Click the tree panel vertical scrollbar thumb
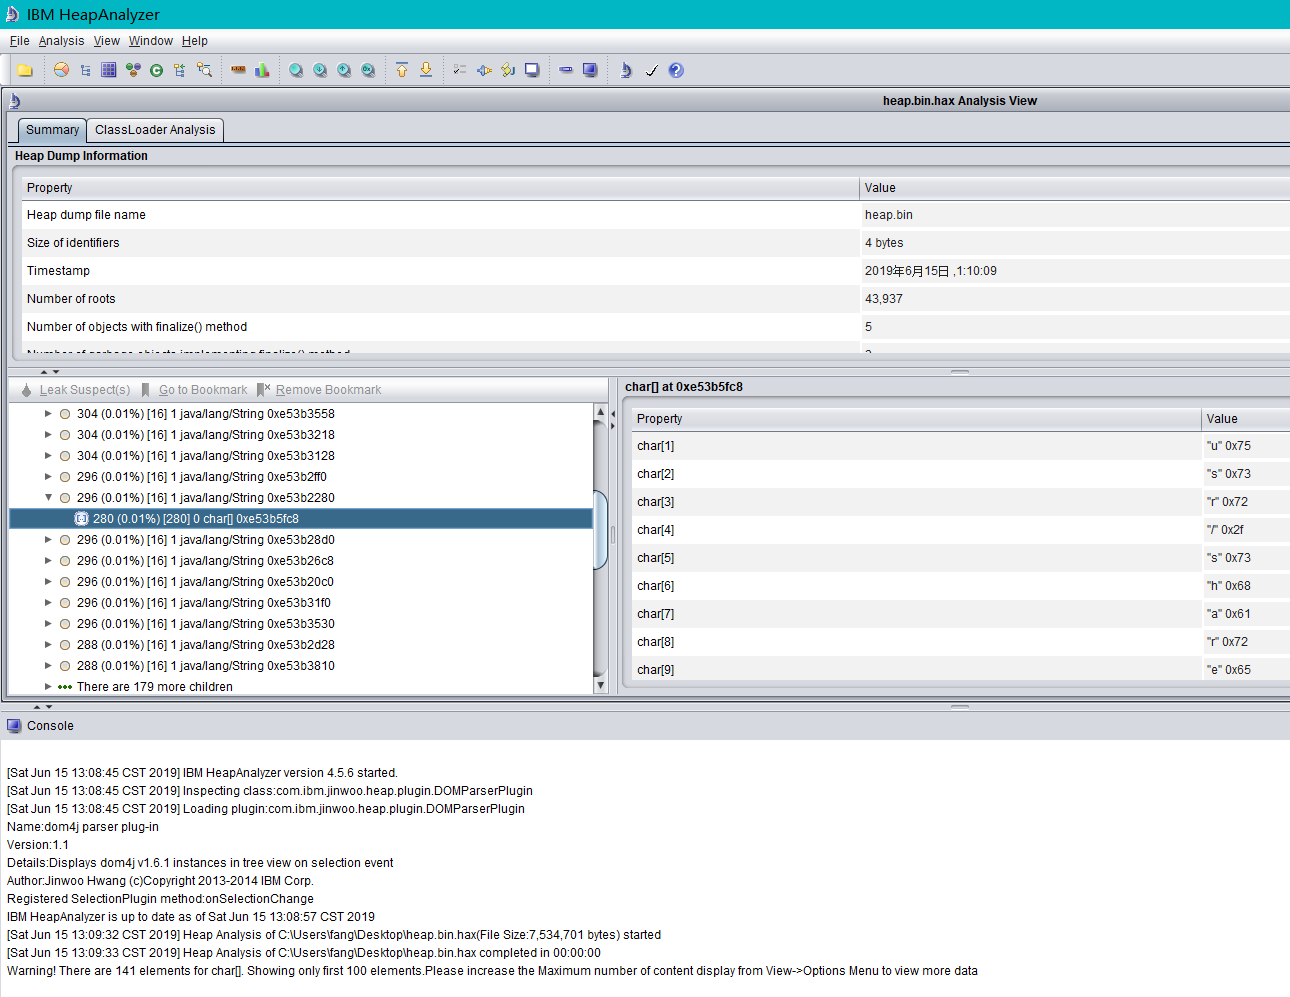 (x=600, y=530)
